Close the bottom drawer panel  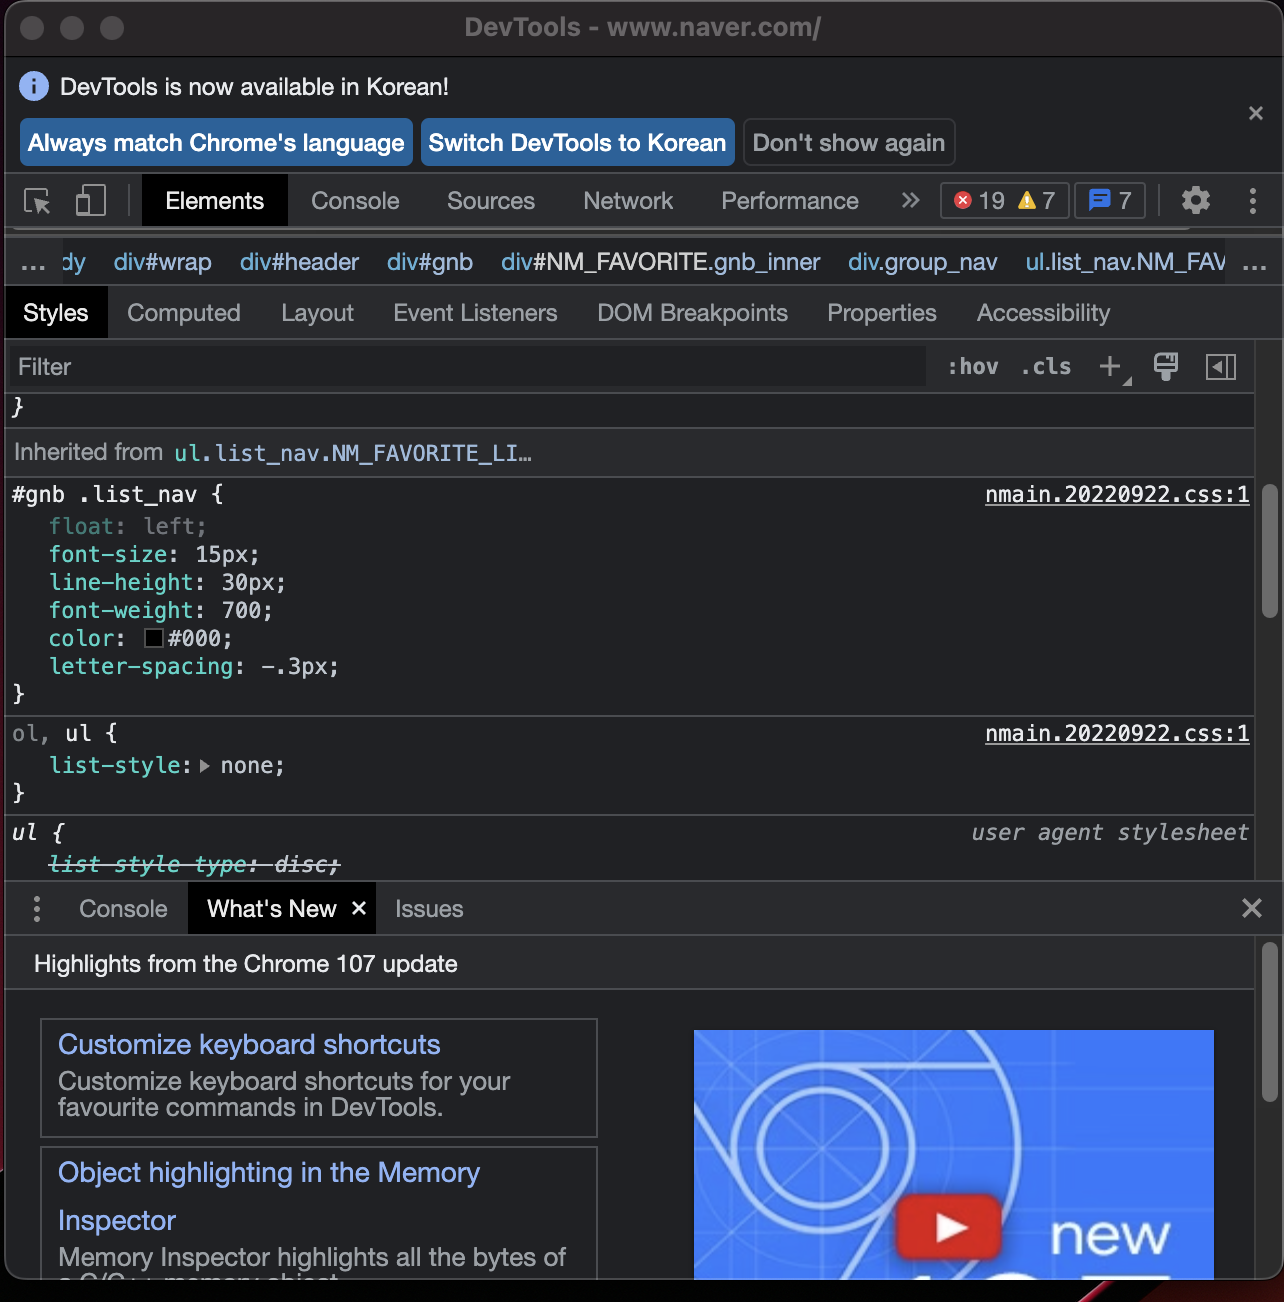1251,908
